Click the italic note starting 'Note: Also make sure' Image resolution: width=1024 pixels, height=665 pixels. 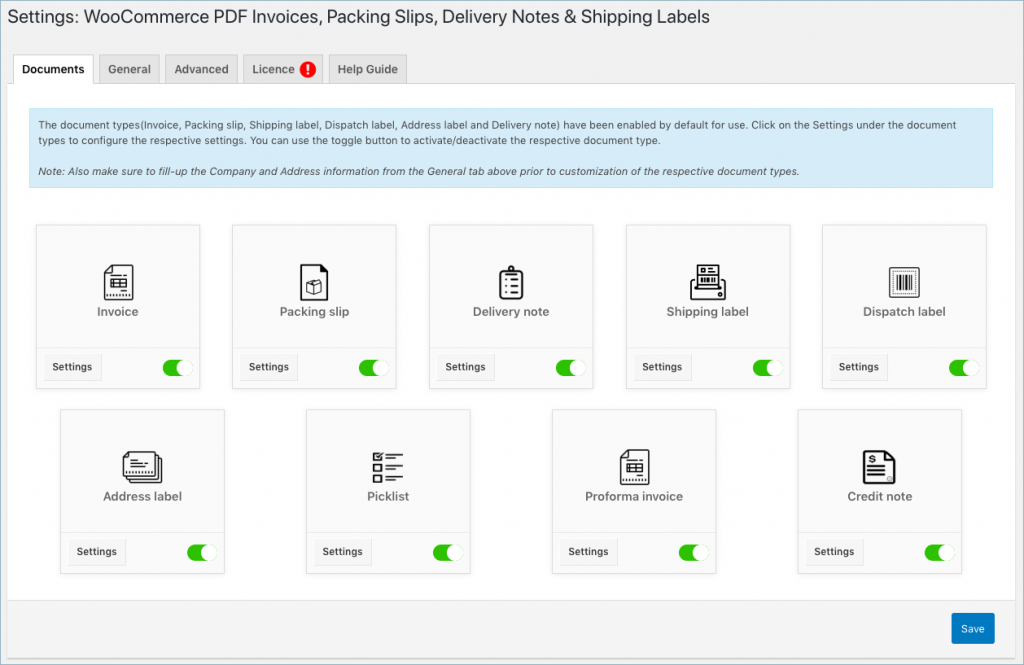coord(419,172)
